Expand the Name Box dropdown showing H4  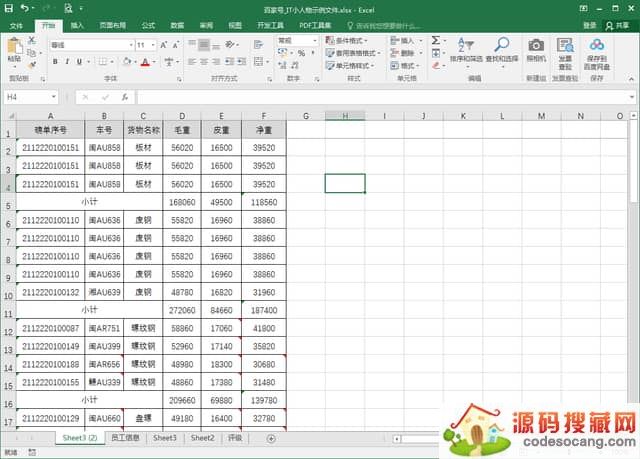point(54,97)
